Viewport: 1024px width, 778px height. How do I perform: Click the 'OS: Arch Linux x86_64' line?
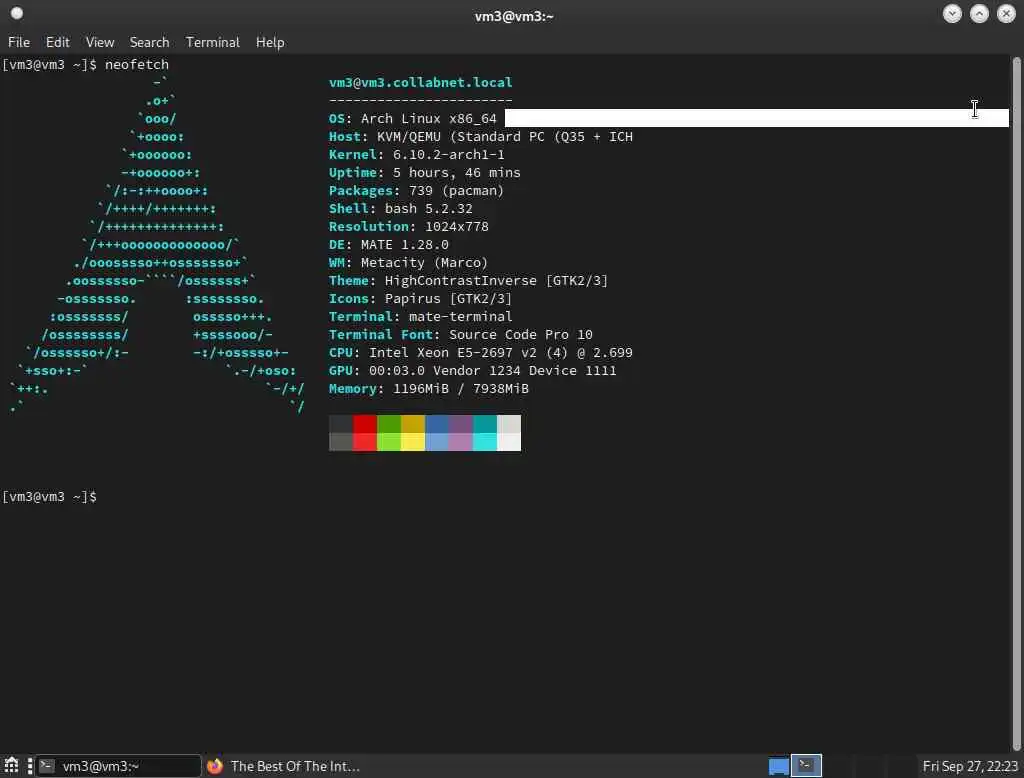(413, 118)
